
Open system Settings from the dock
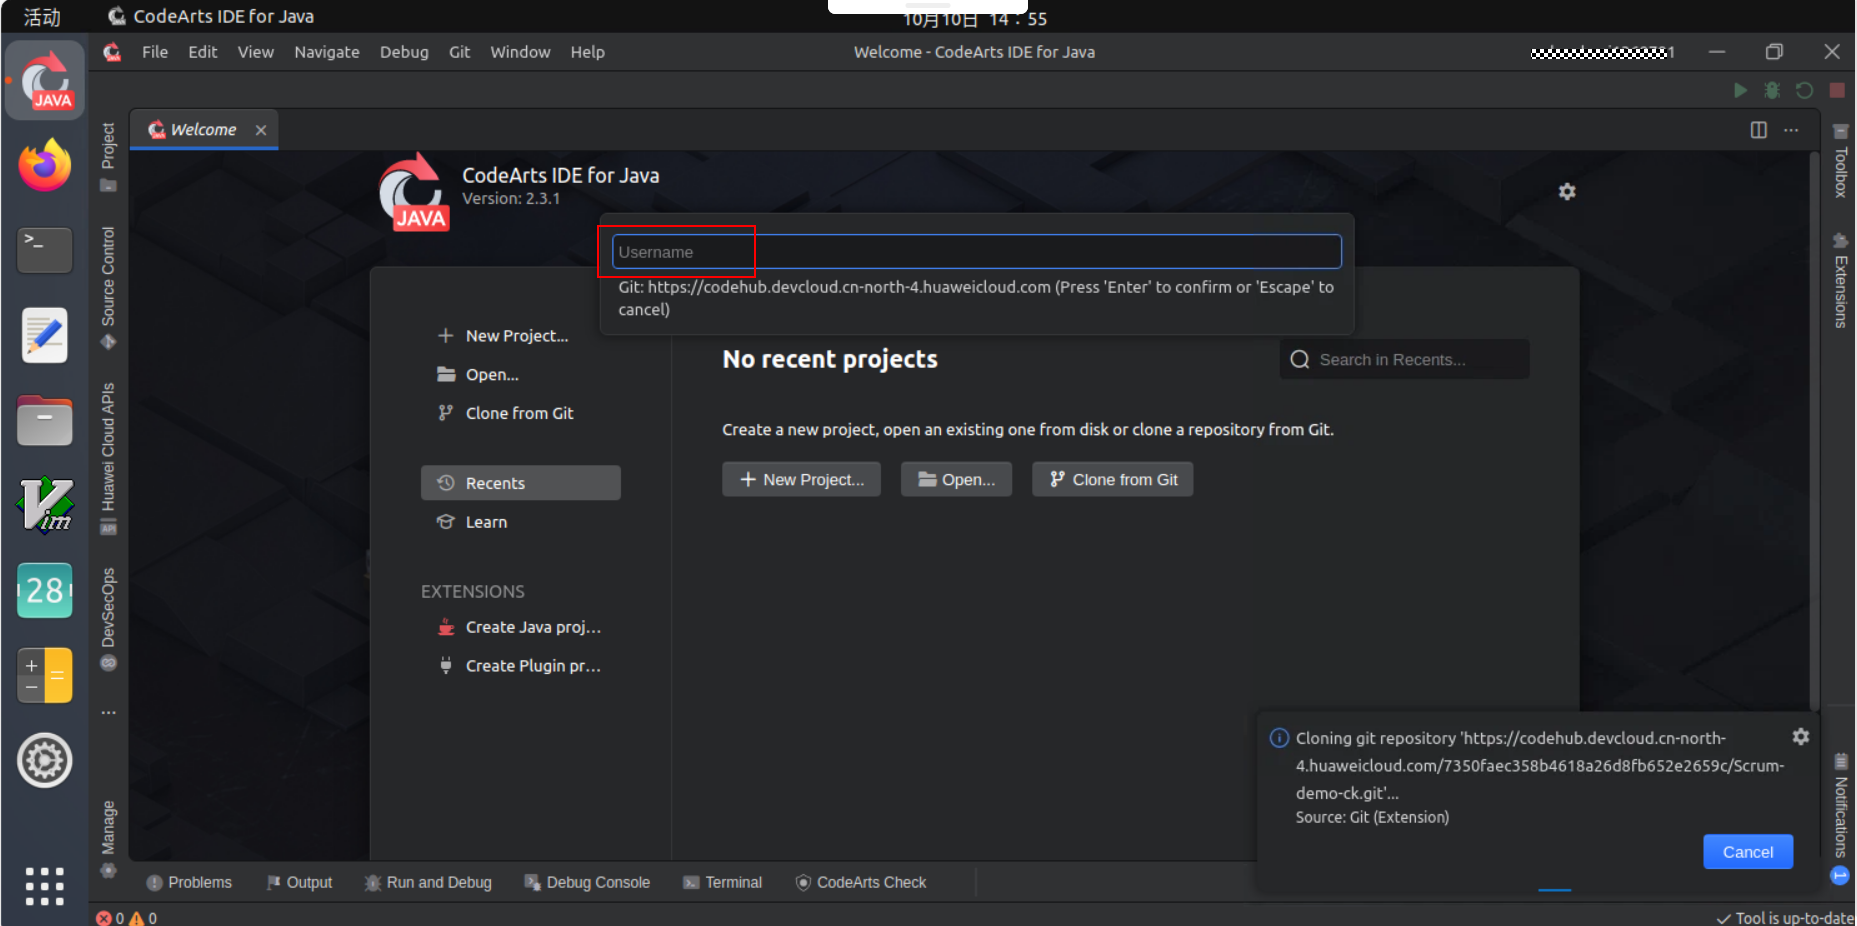click(45, 760)
